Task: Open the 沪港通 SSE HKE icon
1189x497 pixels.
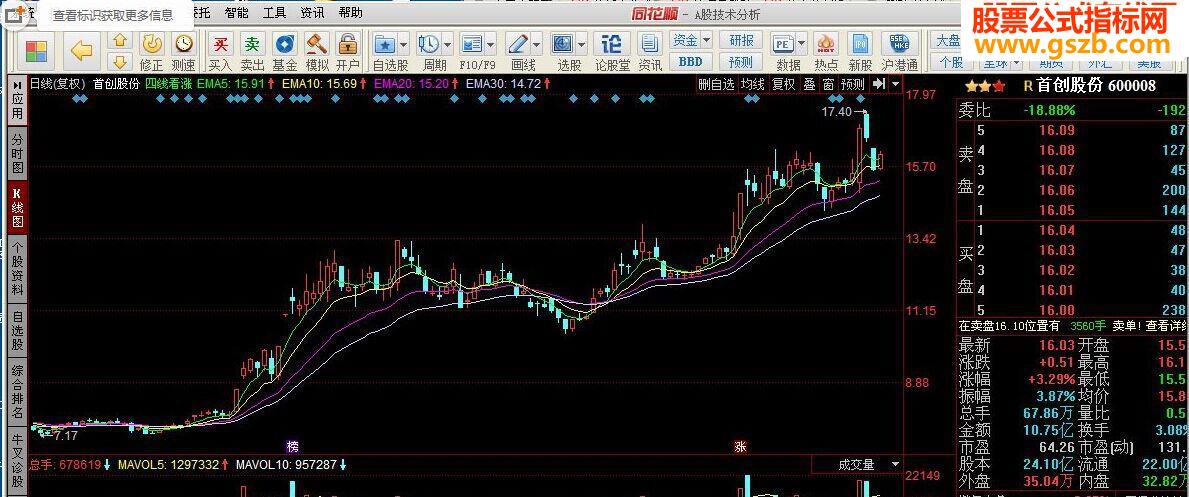Action: click(x=901, y=44)
